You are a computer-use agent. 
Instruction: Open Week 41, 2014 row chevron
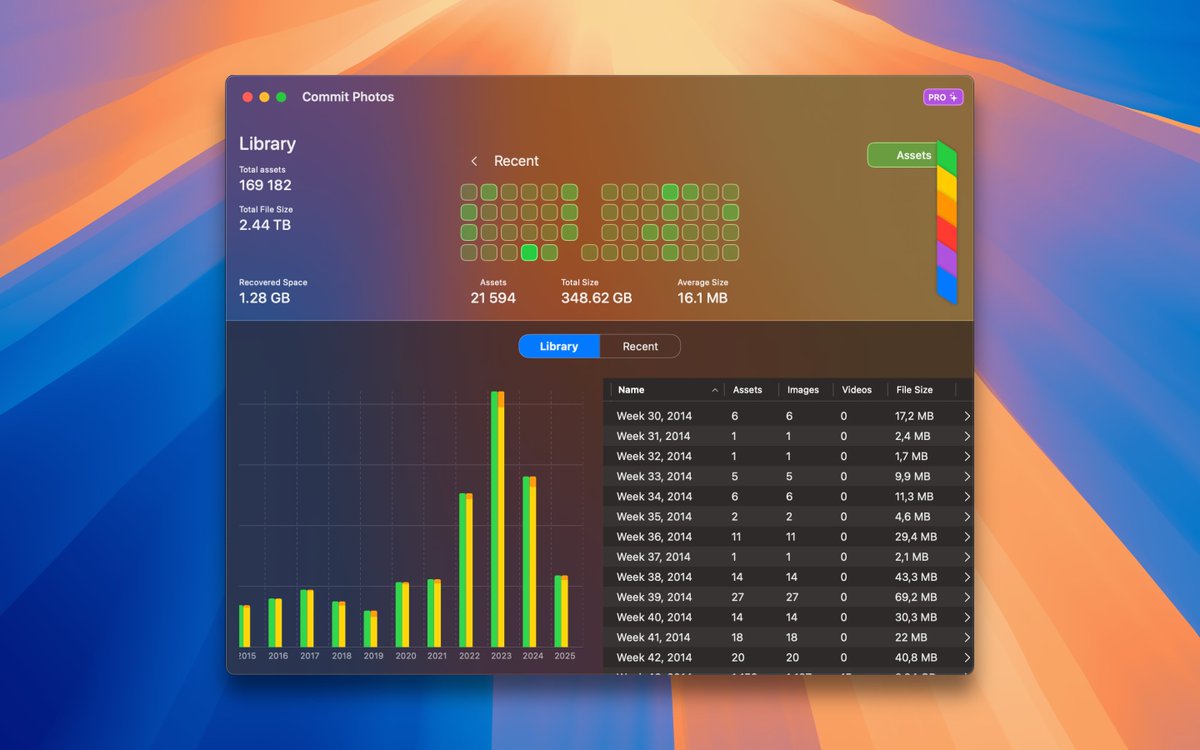[967, 637]
